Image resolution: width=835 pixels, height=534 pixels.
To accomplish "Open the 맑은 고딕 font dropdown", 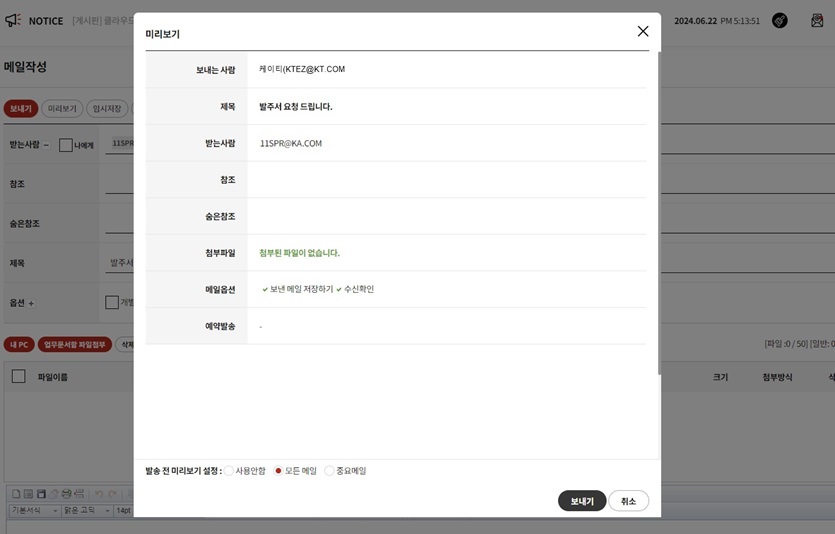I will coord(87,511).
